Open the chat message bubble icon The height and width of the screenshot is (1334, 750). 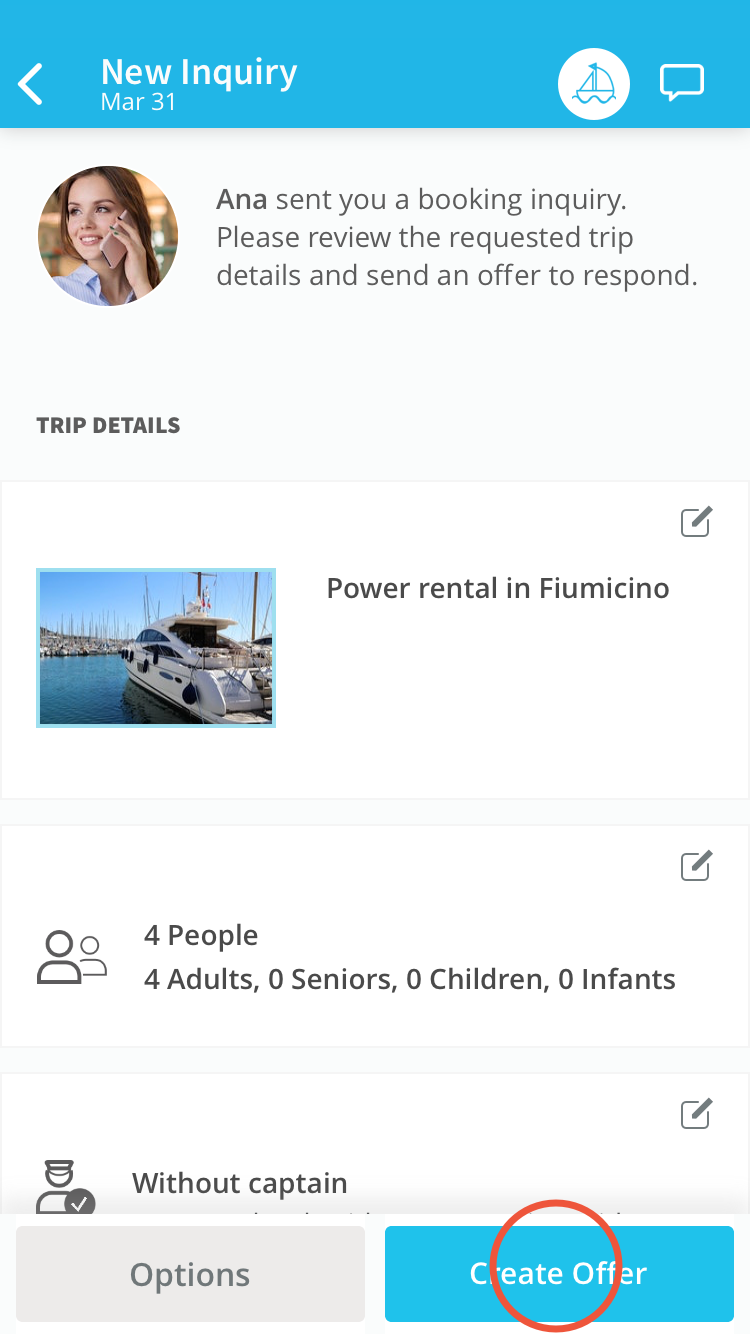682,83
